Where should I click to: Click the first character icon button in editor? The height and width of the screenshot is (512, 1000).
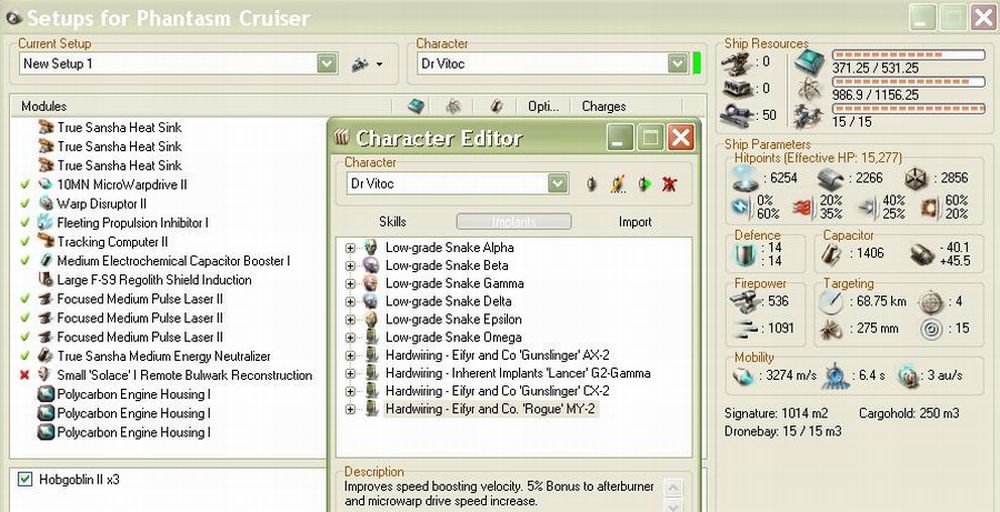591,184
